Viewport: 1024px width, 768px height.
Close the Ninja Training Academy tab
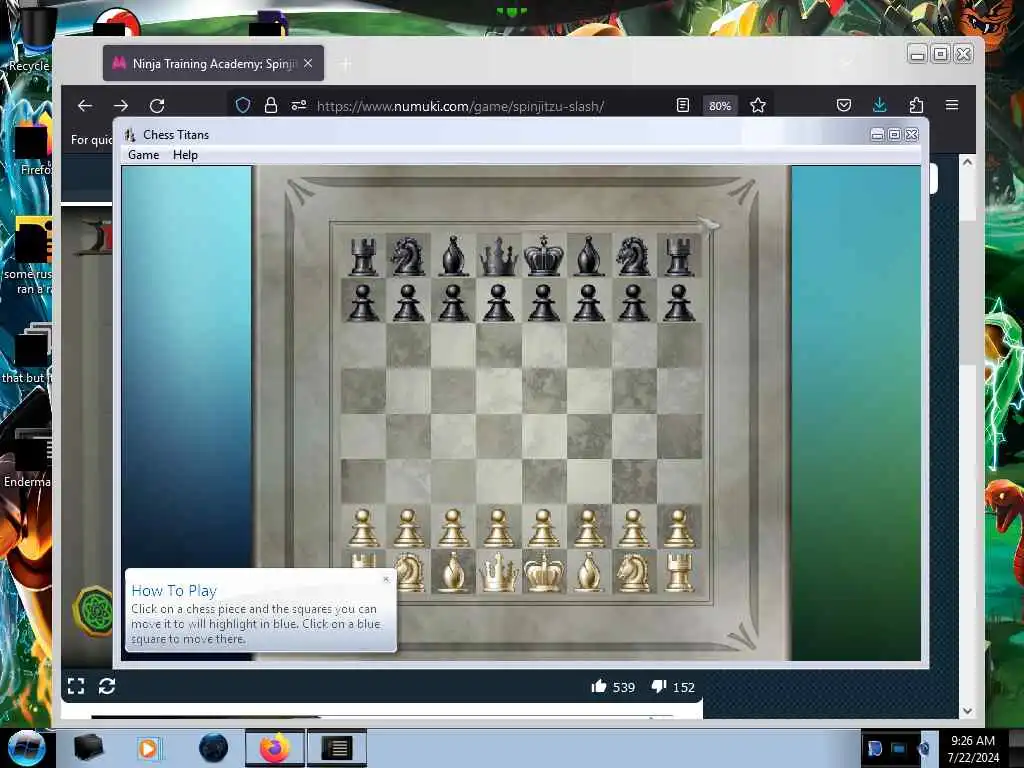(308, 63)
